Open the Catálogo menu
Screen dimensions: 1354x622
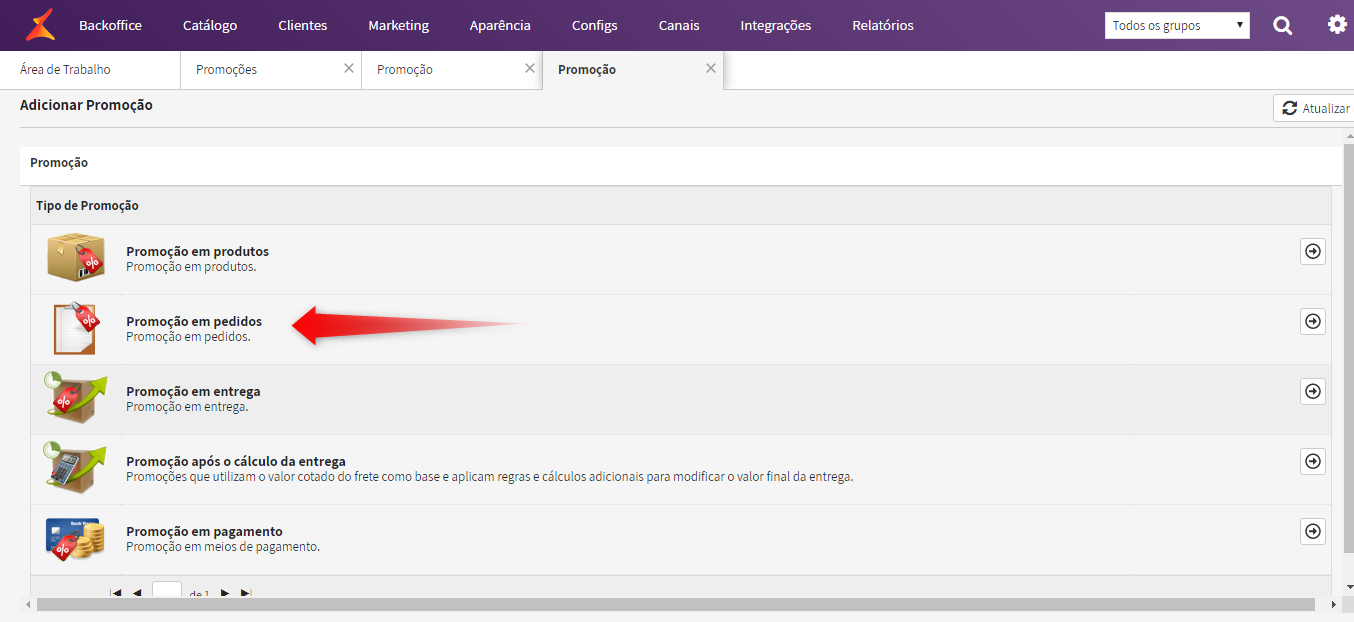click(210, 25)
